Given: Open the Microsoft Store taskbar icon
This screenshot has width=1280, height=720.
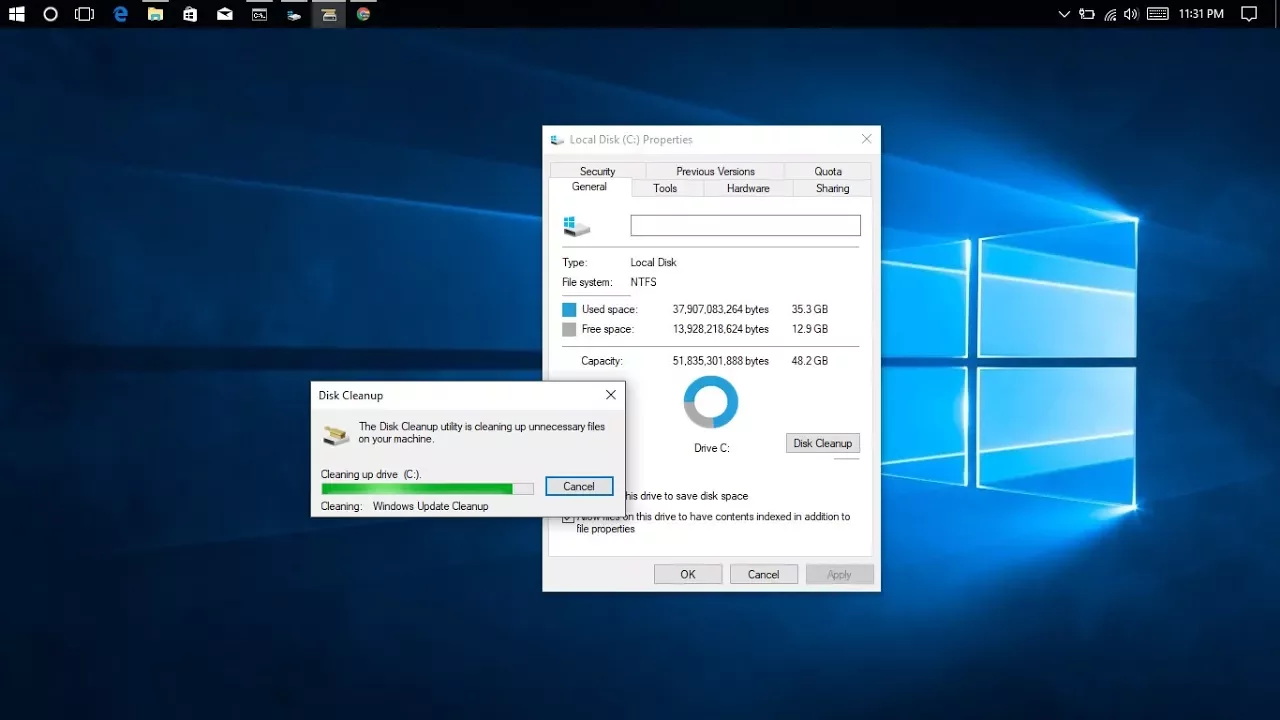Looking at the screenshot, I should coord(190,14).
